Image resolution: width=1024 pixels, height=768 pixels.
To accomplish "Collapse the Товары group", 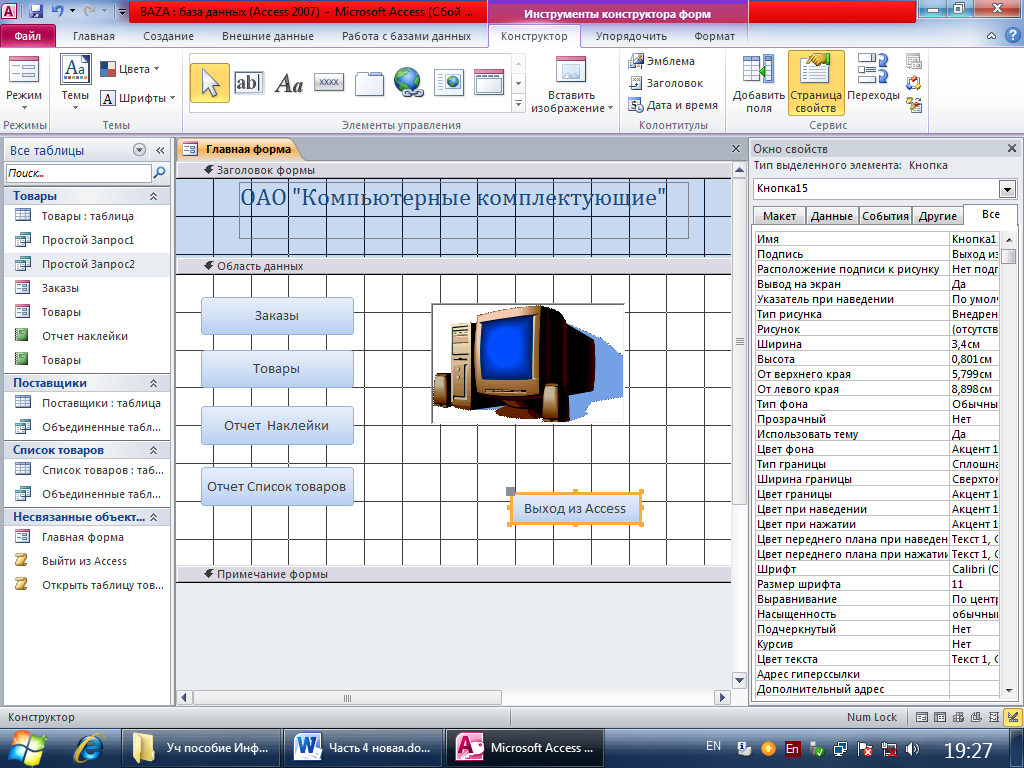I will (x=153, y=196).
